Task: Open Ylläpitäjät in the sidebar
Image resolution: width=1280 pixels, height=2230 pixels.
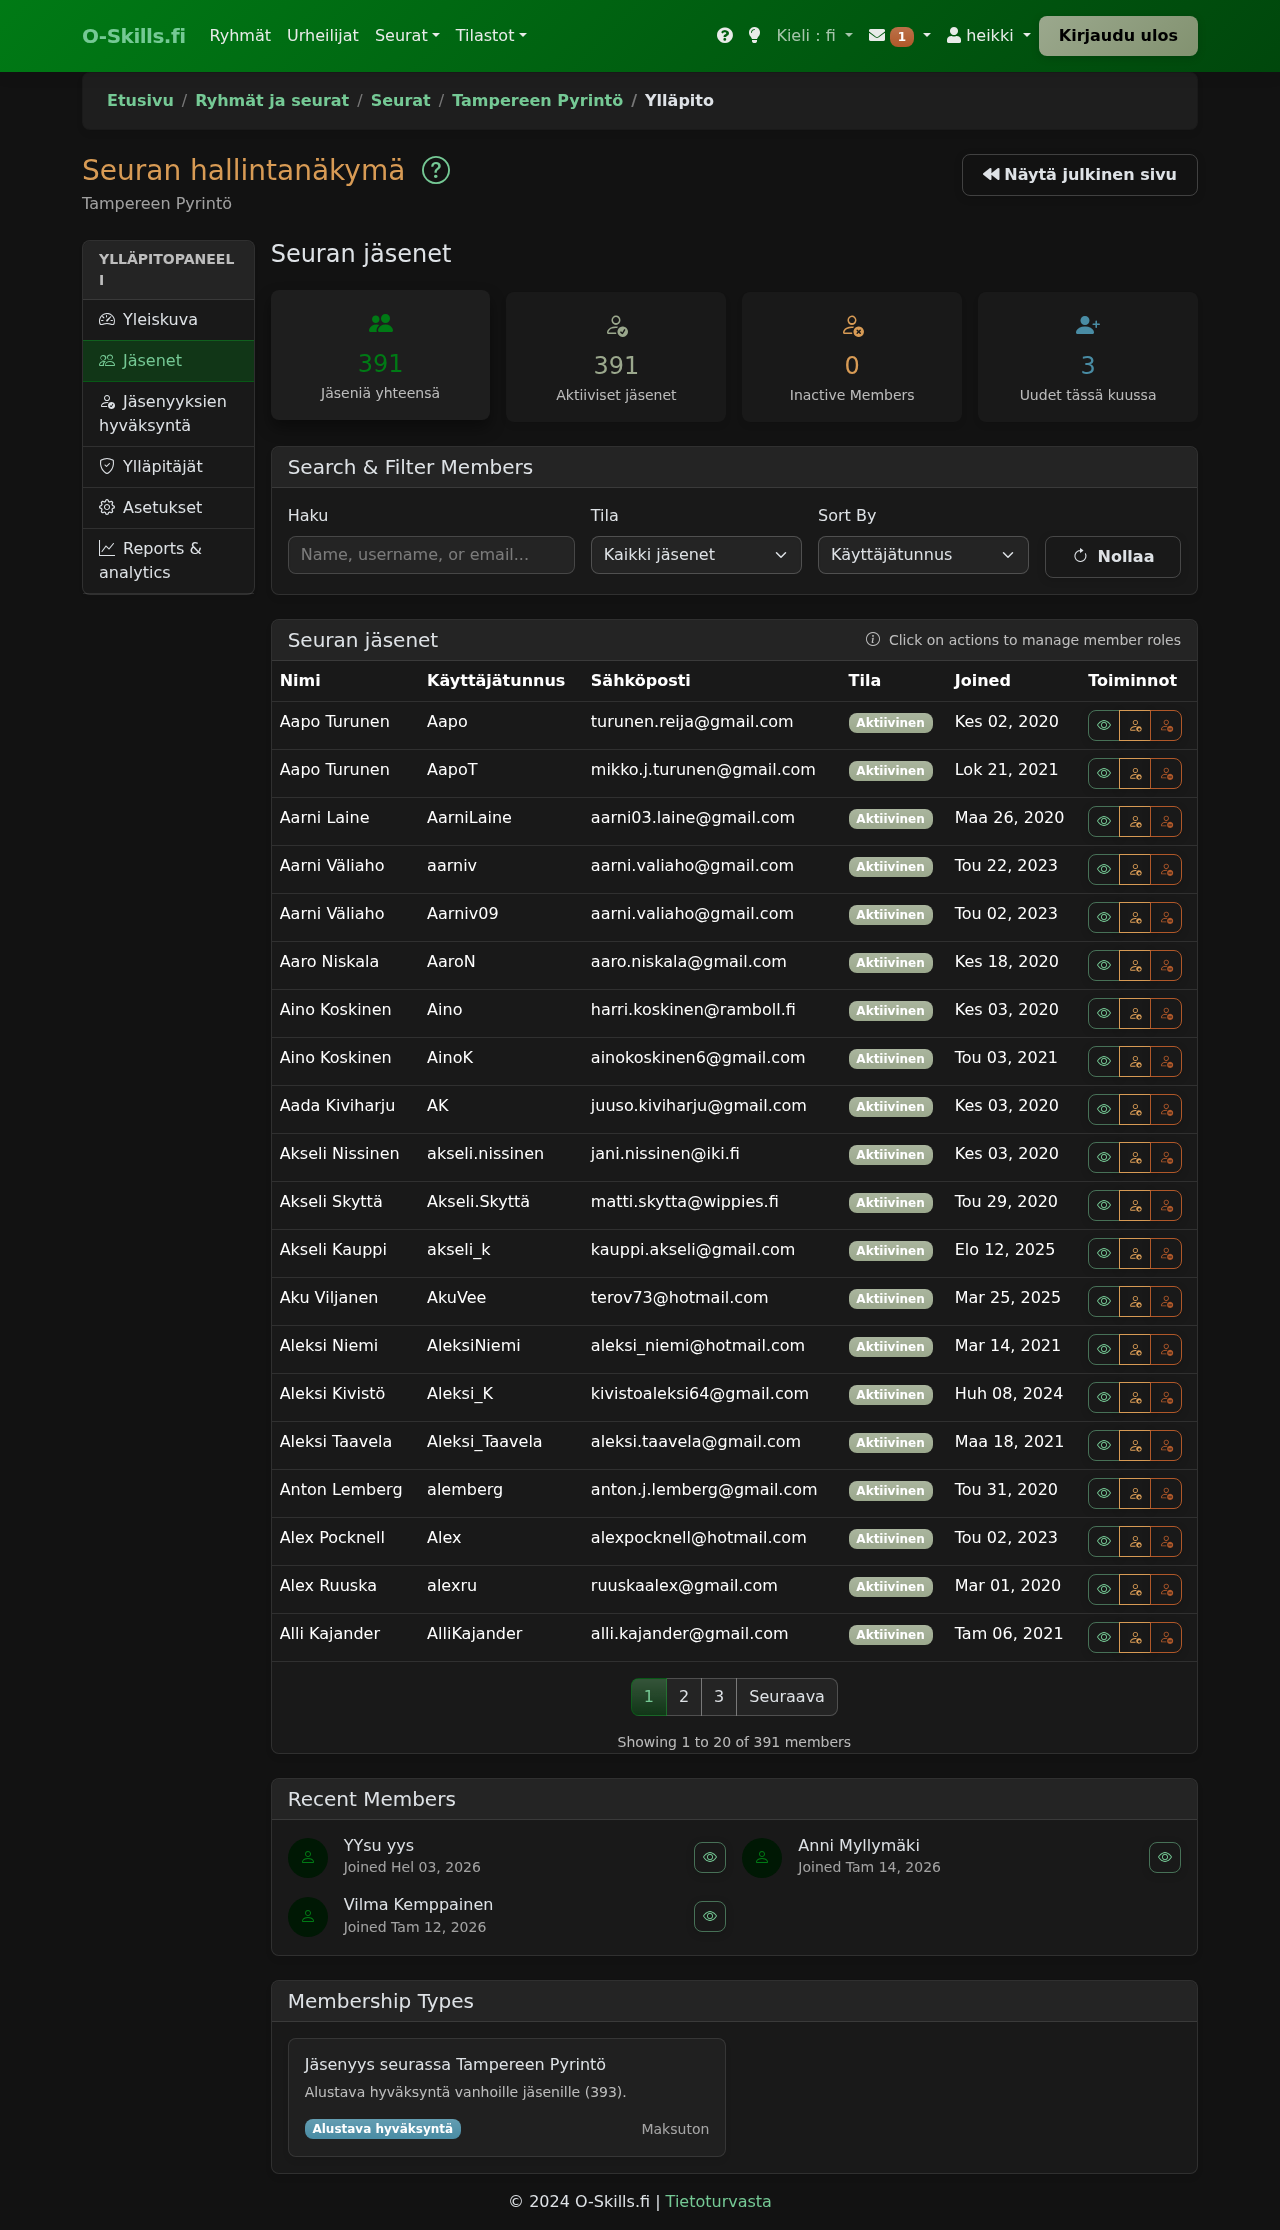Action: coord(162,467)
